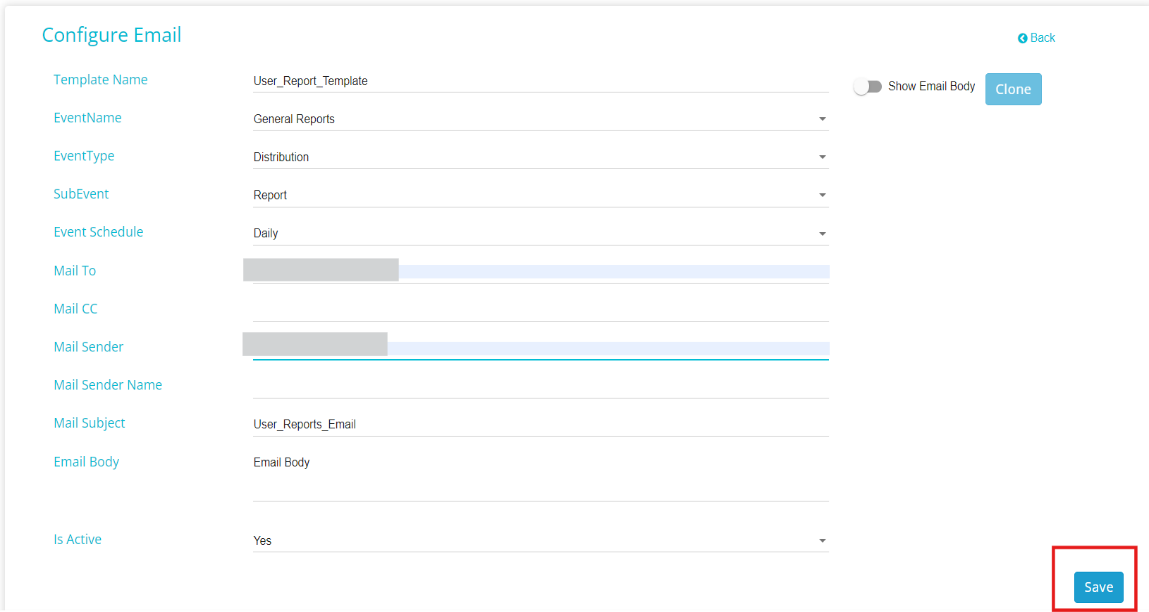Expand the Event Schedule Daily dropdown
Screen dimensions: 1149x612
pos(541,233)
